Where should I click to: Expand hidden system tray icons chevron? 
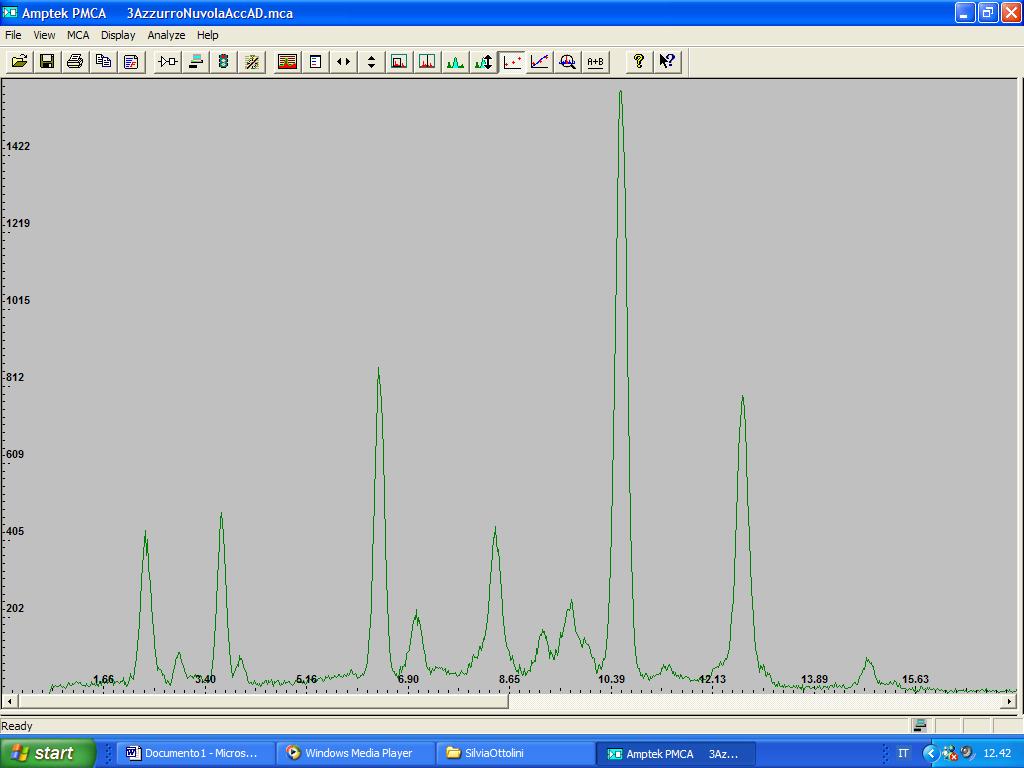(x=931, y=754)
